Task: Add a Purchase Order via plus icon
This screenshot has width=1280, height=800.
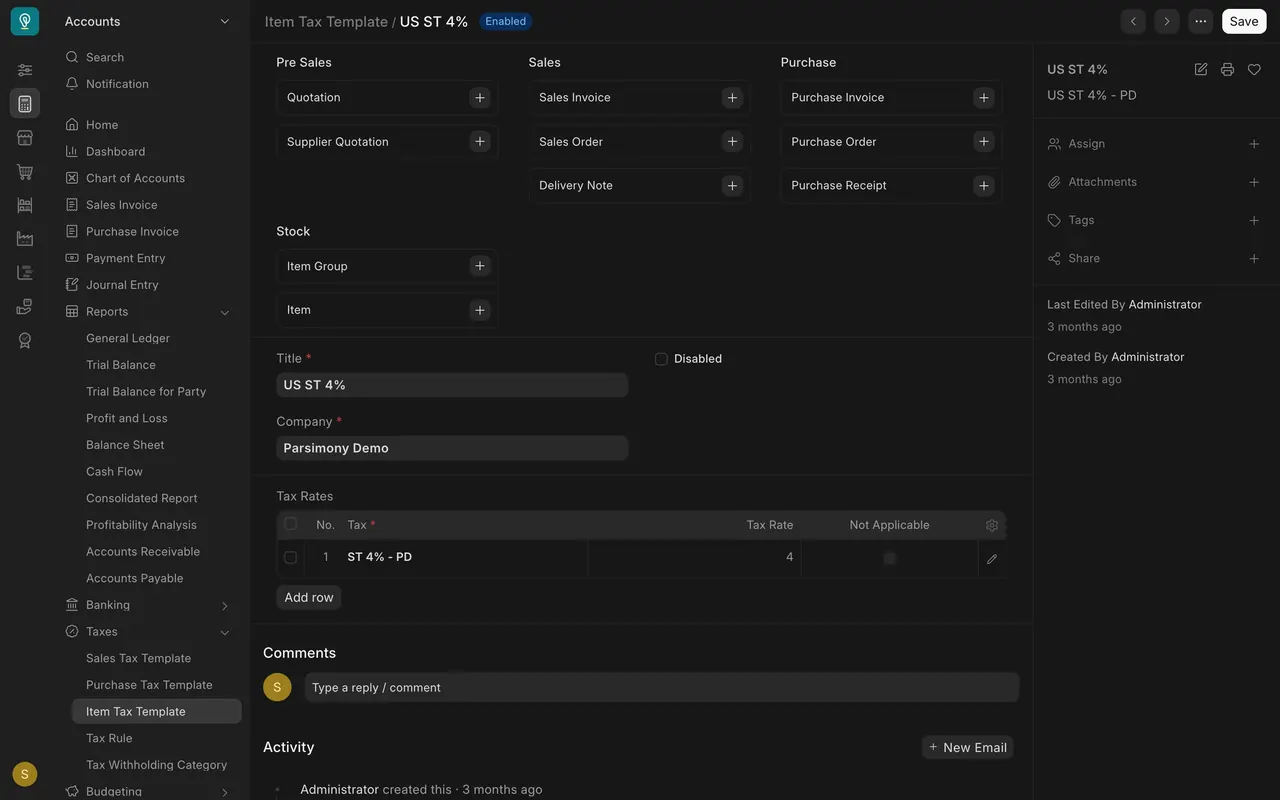Action: point(984,141)
